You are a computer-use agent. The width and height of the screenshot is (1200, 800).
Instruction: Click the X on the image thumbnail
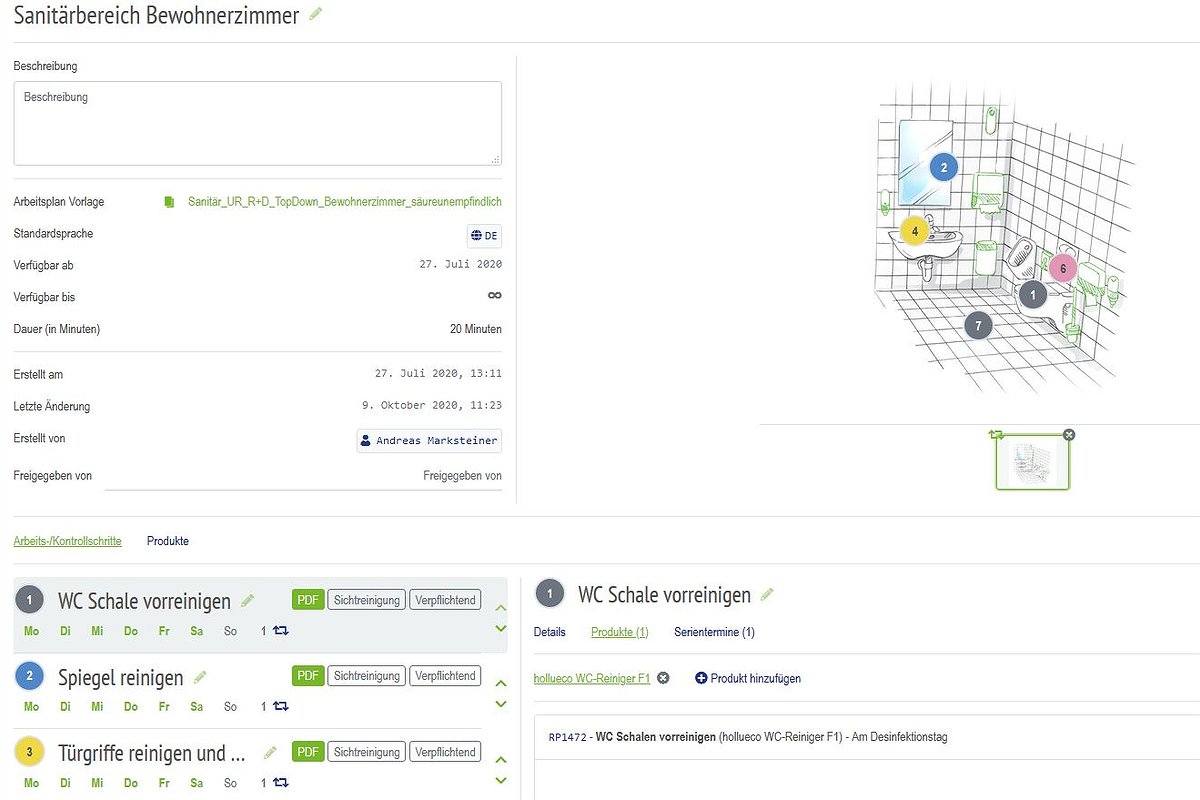(x=1069, y=434)
